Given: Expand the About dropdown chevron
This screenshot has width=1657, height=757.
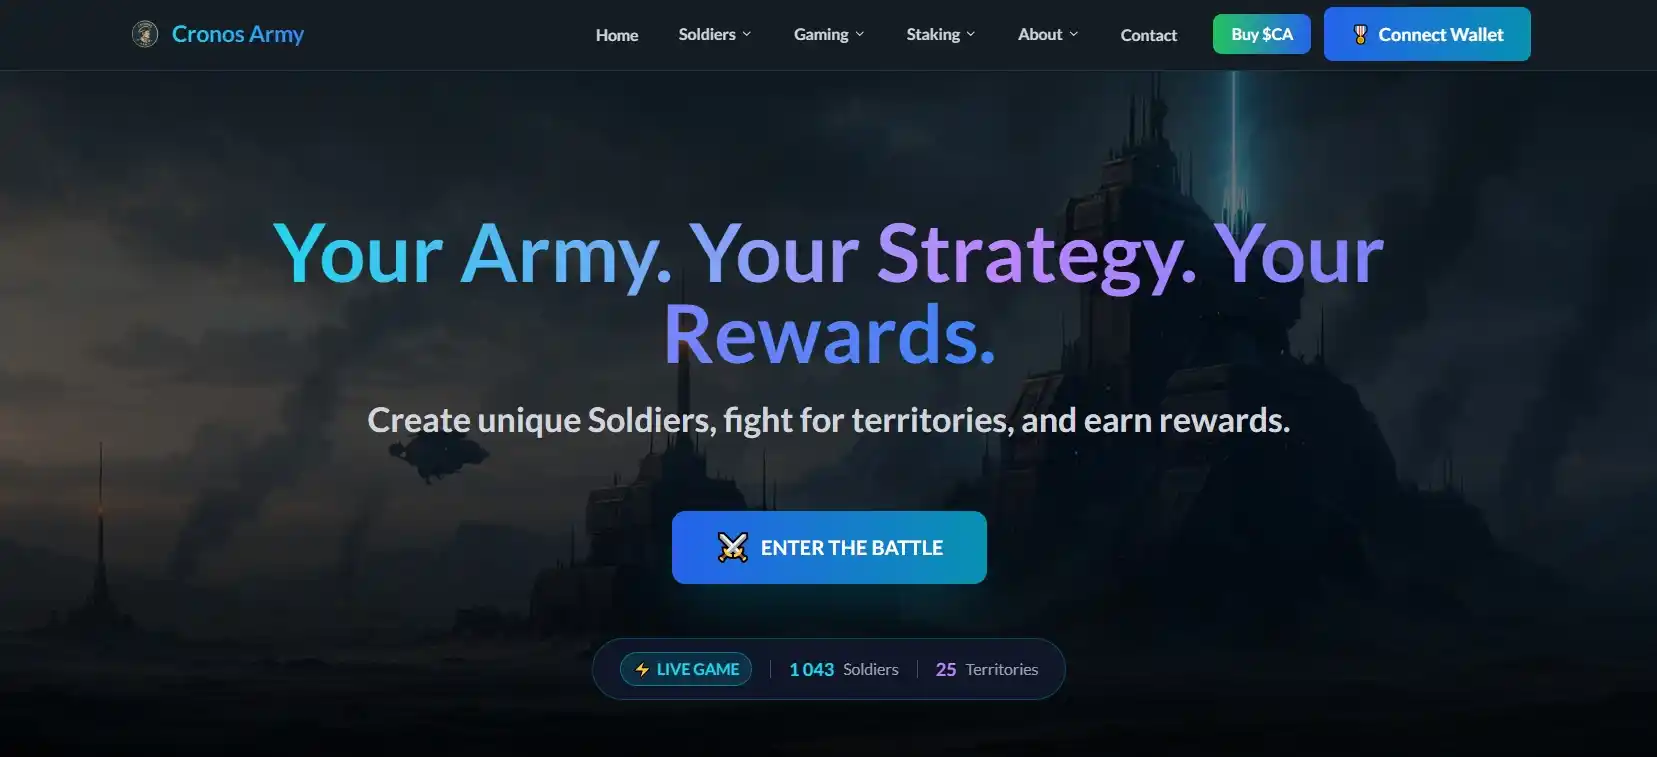Looking at the screenshot, I should pyautogui.click(x=1074, y=34).
